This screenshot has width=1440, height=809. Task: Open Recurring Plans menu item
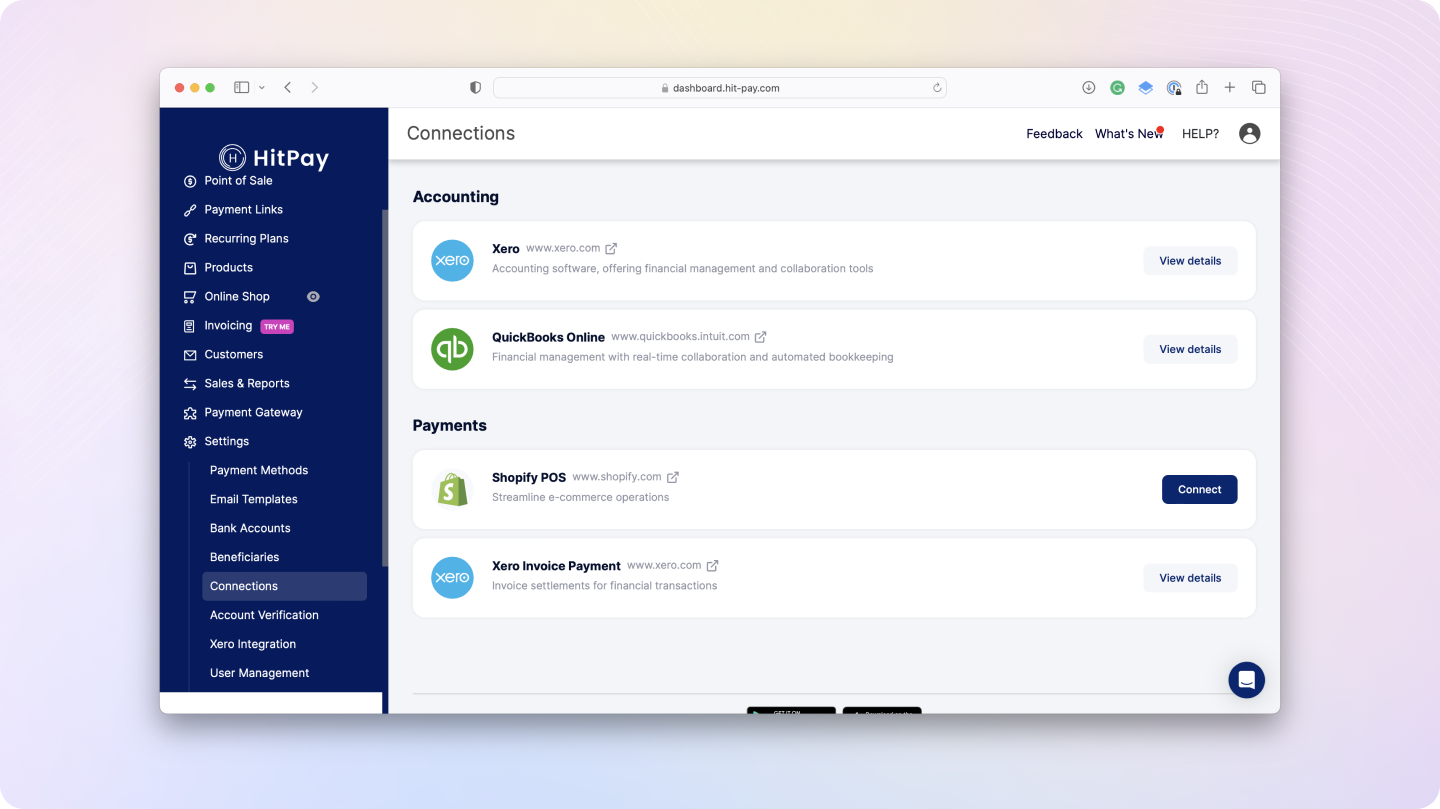click(246, 239)
